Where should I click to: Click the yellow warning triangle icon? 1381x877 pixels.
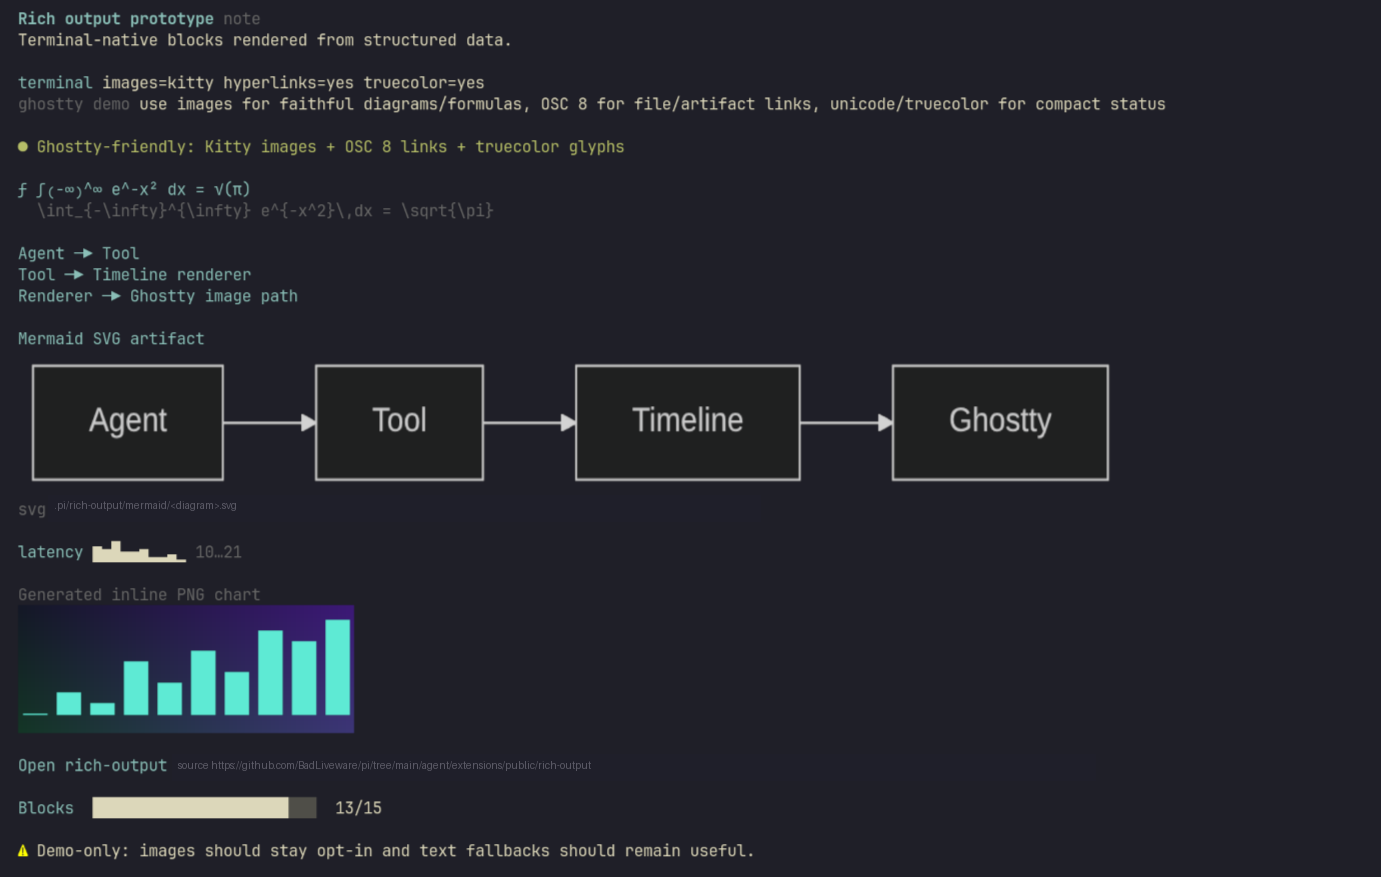click(x=23, y=851)
